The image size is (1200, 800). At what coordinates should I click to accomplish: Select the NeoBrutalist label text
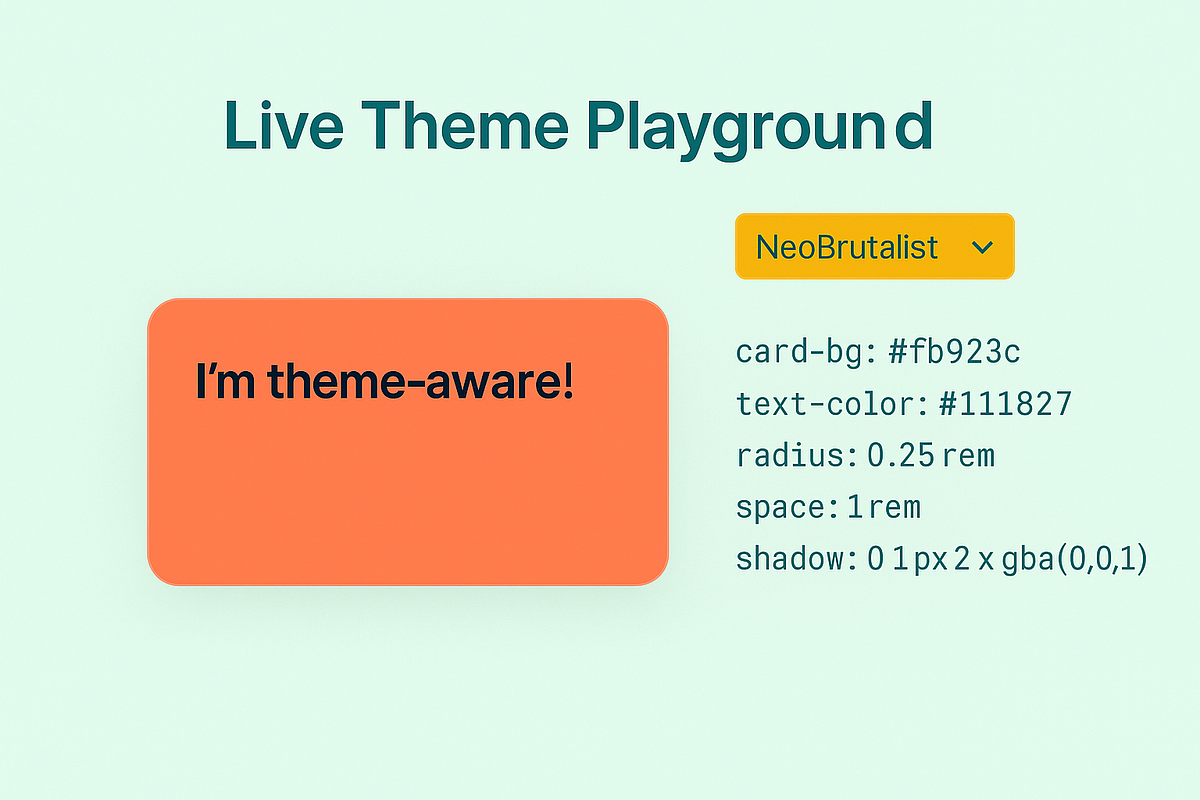846,246
